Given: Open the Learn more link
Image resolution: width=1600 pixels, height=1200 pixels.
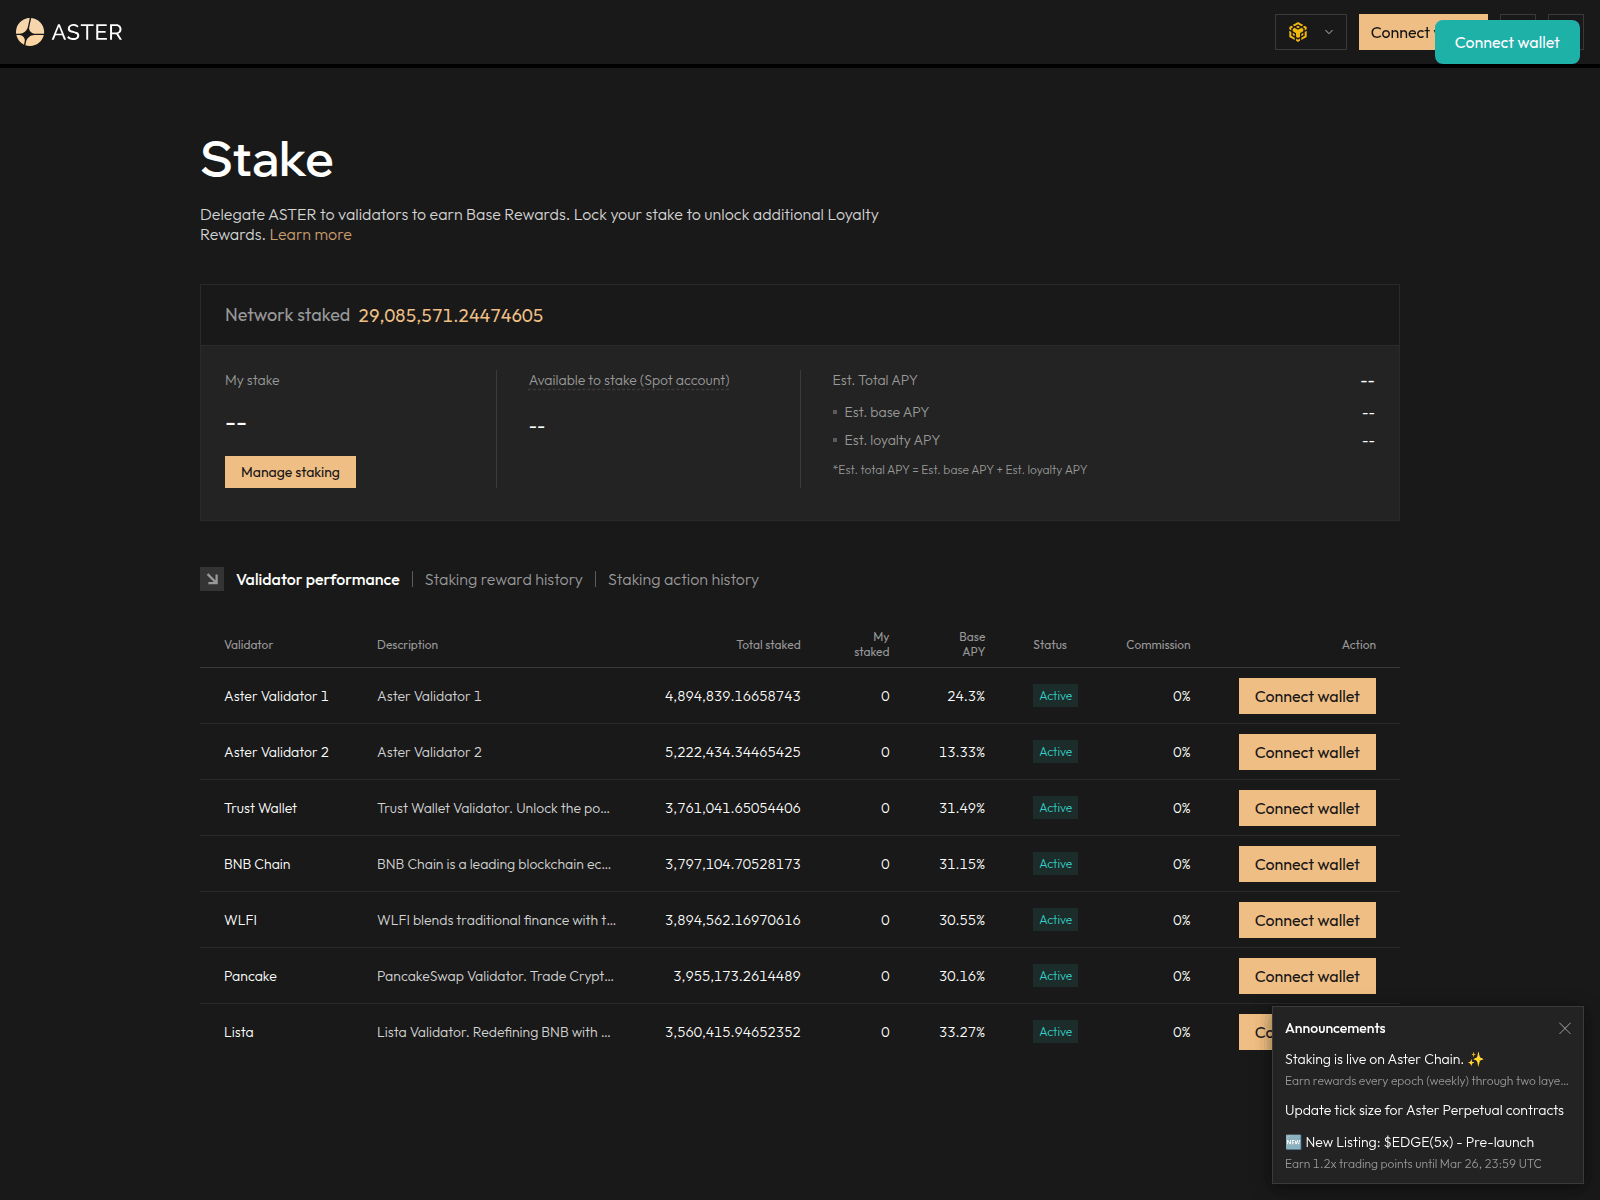Looking at the screenshot, I should point(310,234).
